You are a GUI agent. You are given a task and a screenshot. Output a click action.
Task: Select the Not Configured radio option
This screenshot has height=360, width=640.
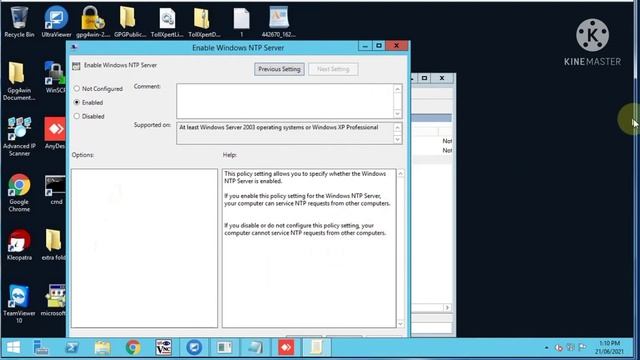point(98,89)
